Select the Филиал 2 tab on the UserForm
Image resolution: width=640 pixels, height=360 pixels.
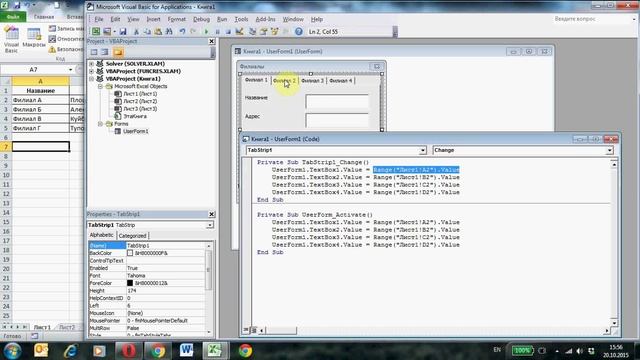[x=284, y=81]
